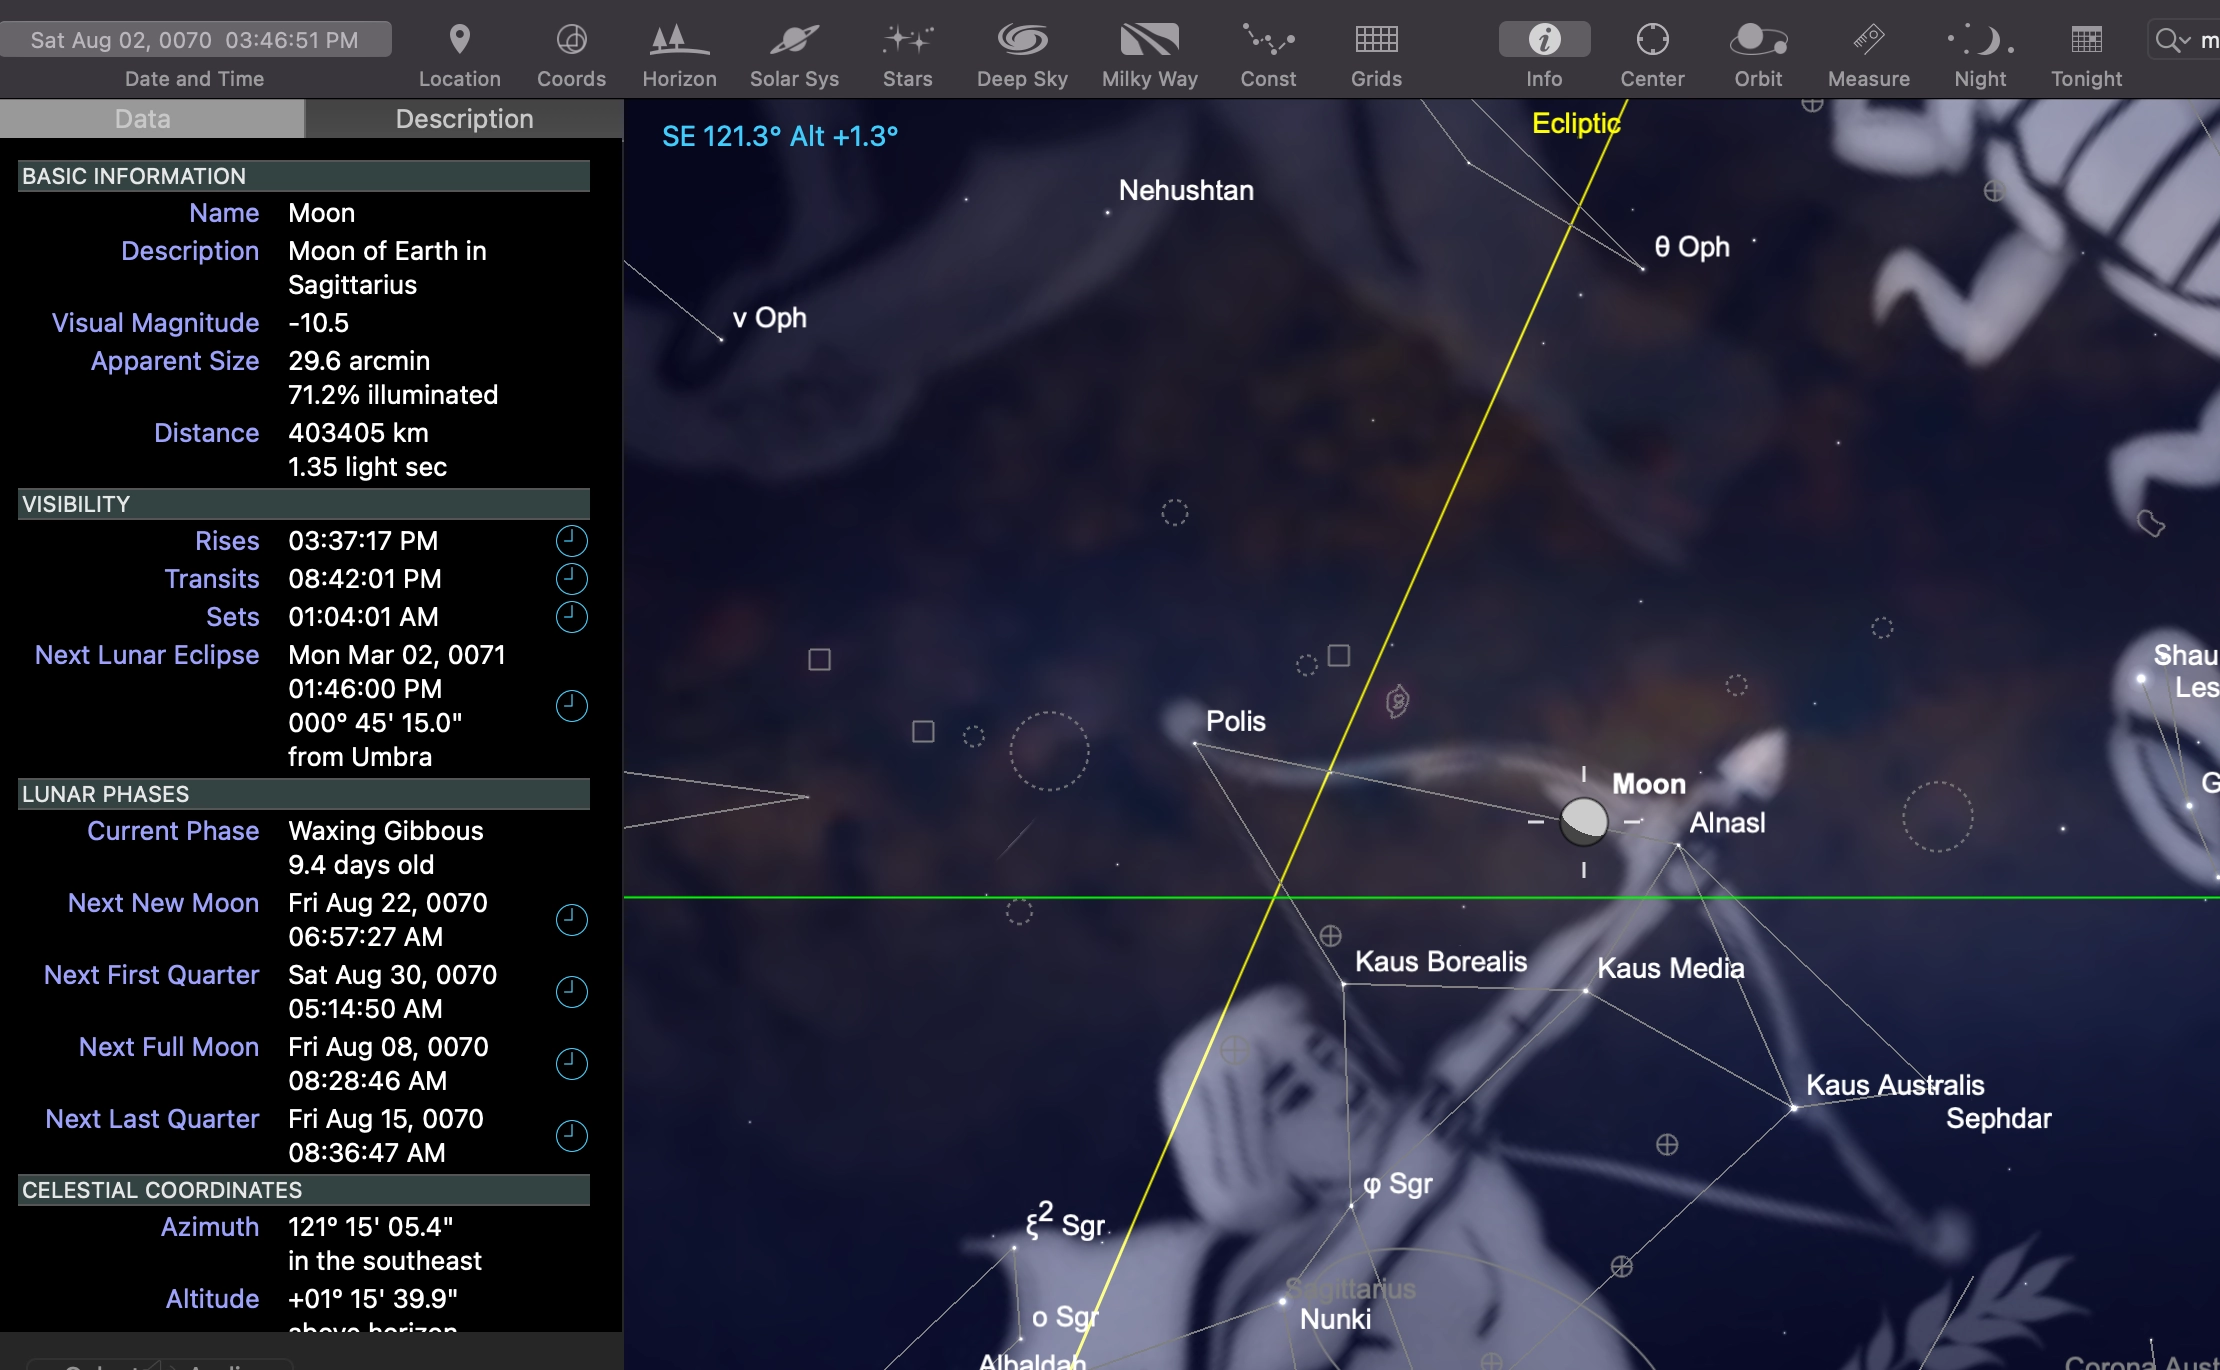Jump to Next First Quarter clock icon
This screenshot has width=2220, height=1370.
pos(571,992)
